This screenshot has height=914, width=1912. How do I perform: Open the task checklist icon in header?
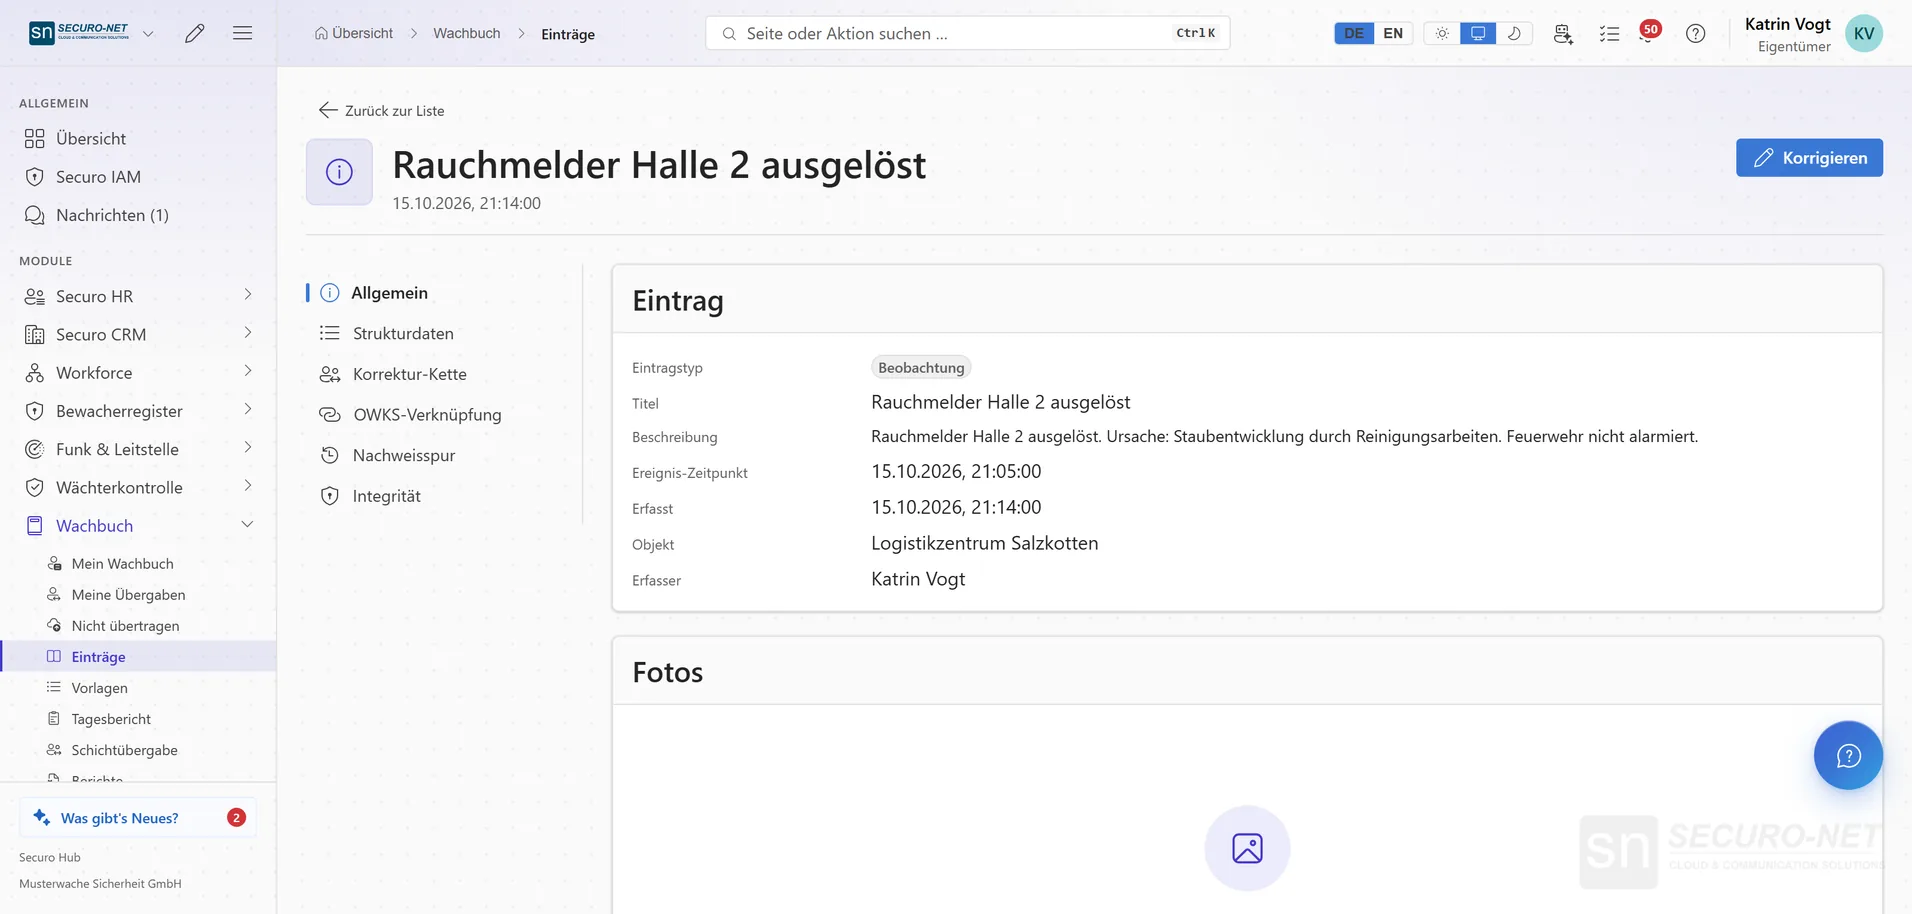[x=1609, y=33]
